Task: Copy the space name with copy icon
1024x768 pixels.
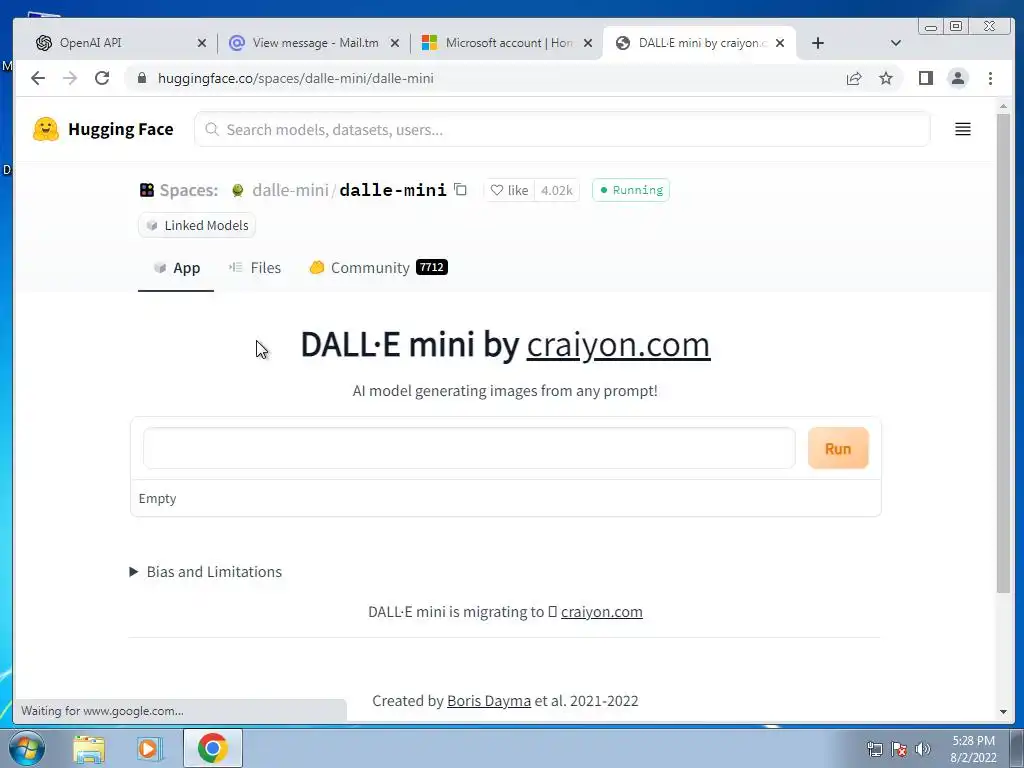Action: [460, 189]
